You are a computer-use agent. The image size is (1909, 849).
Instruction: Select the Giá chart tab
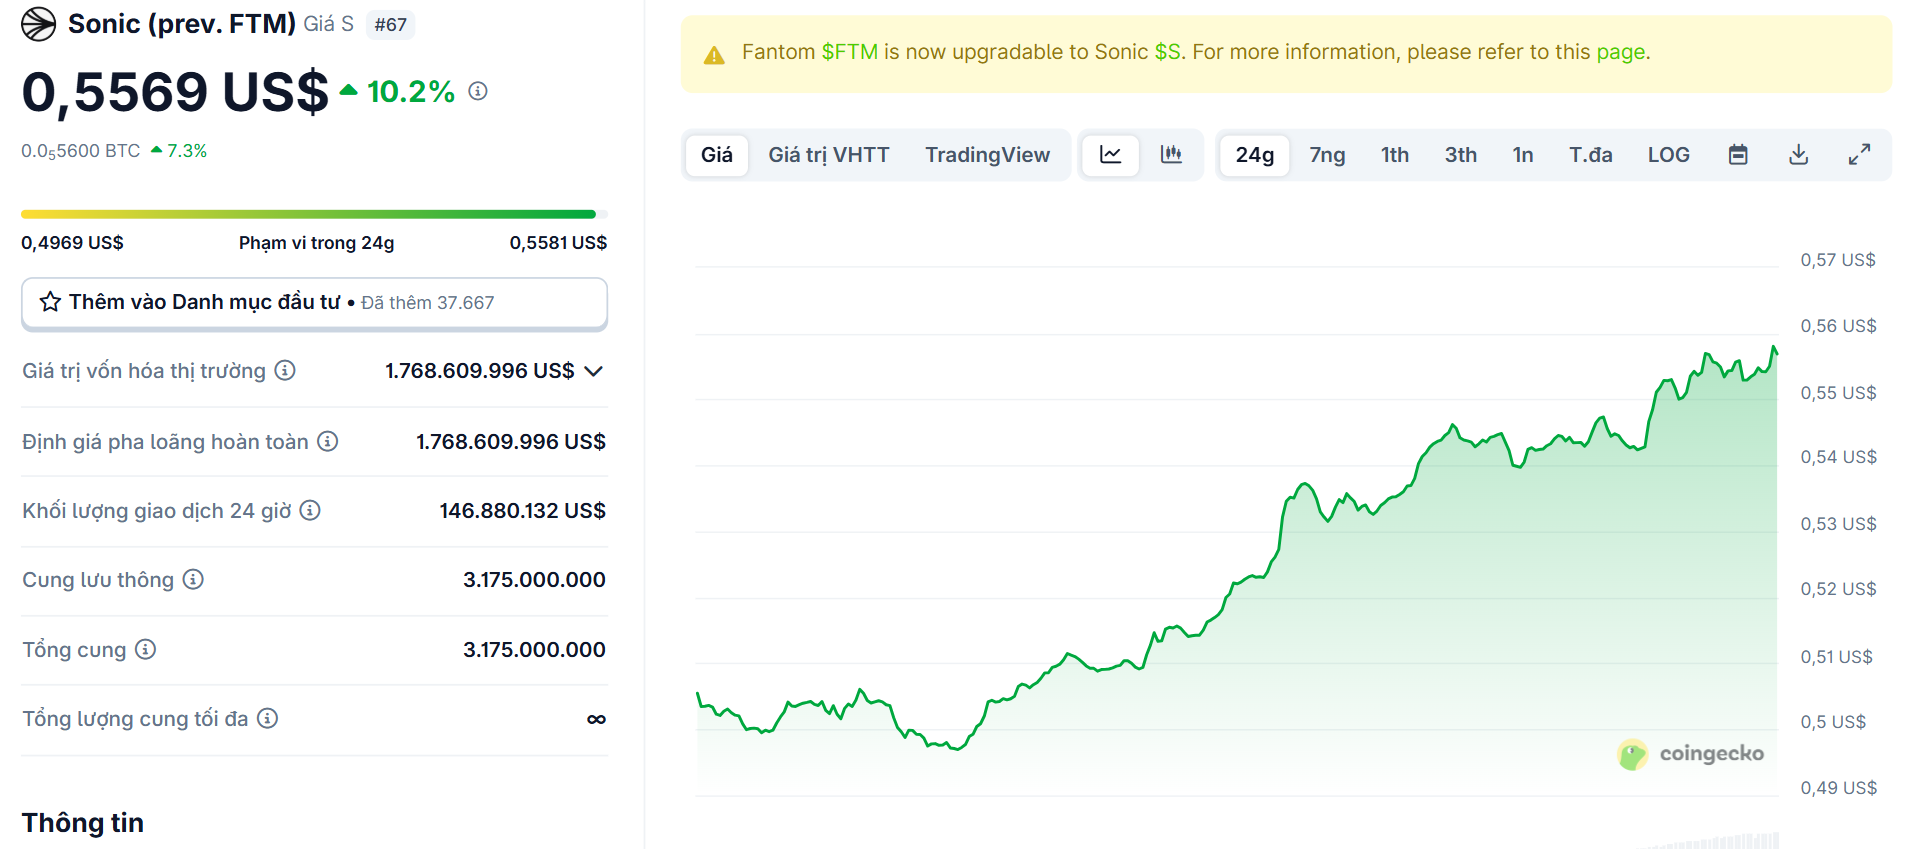click(x=717, y=155)
